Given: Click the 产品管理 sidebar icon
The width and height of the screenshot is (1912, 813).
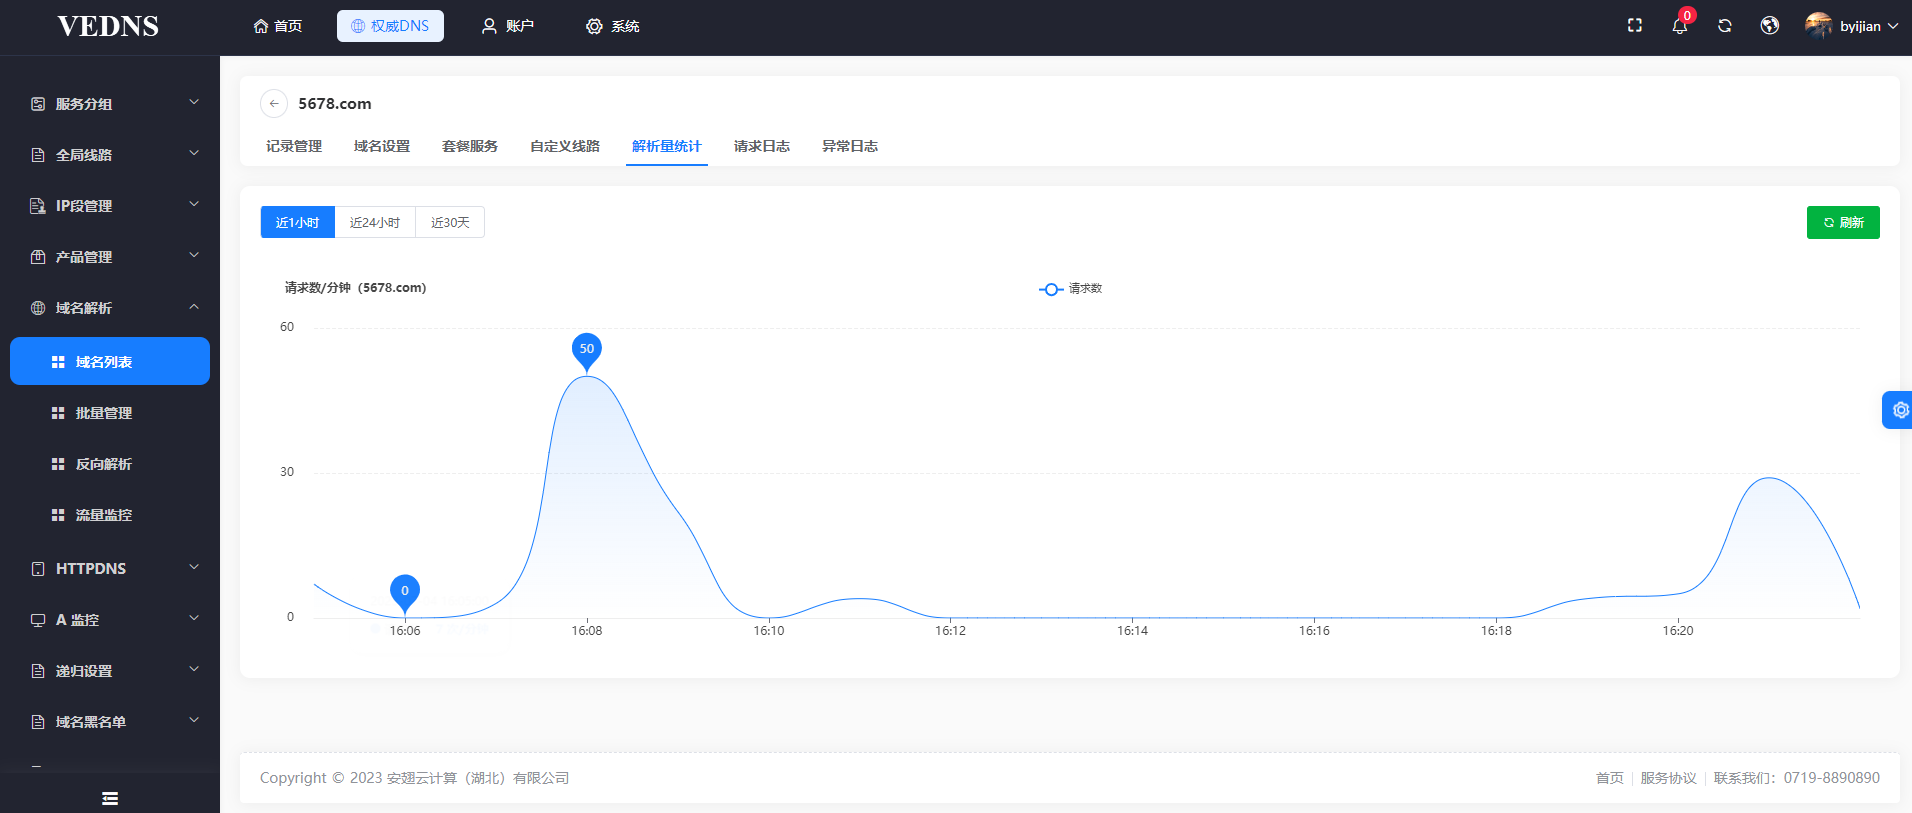Looking at the screenshot, I should tap(38, 257).
